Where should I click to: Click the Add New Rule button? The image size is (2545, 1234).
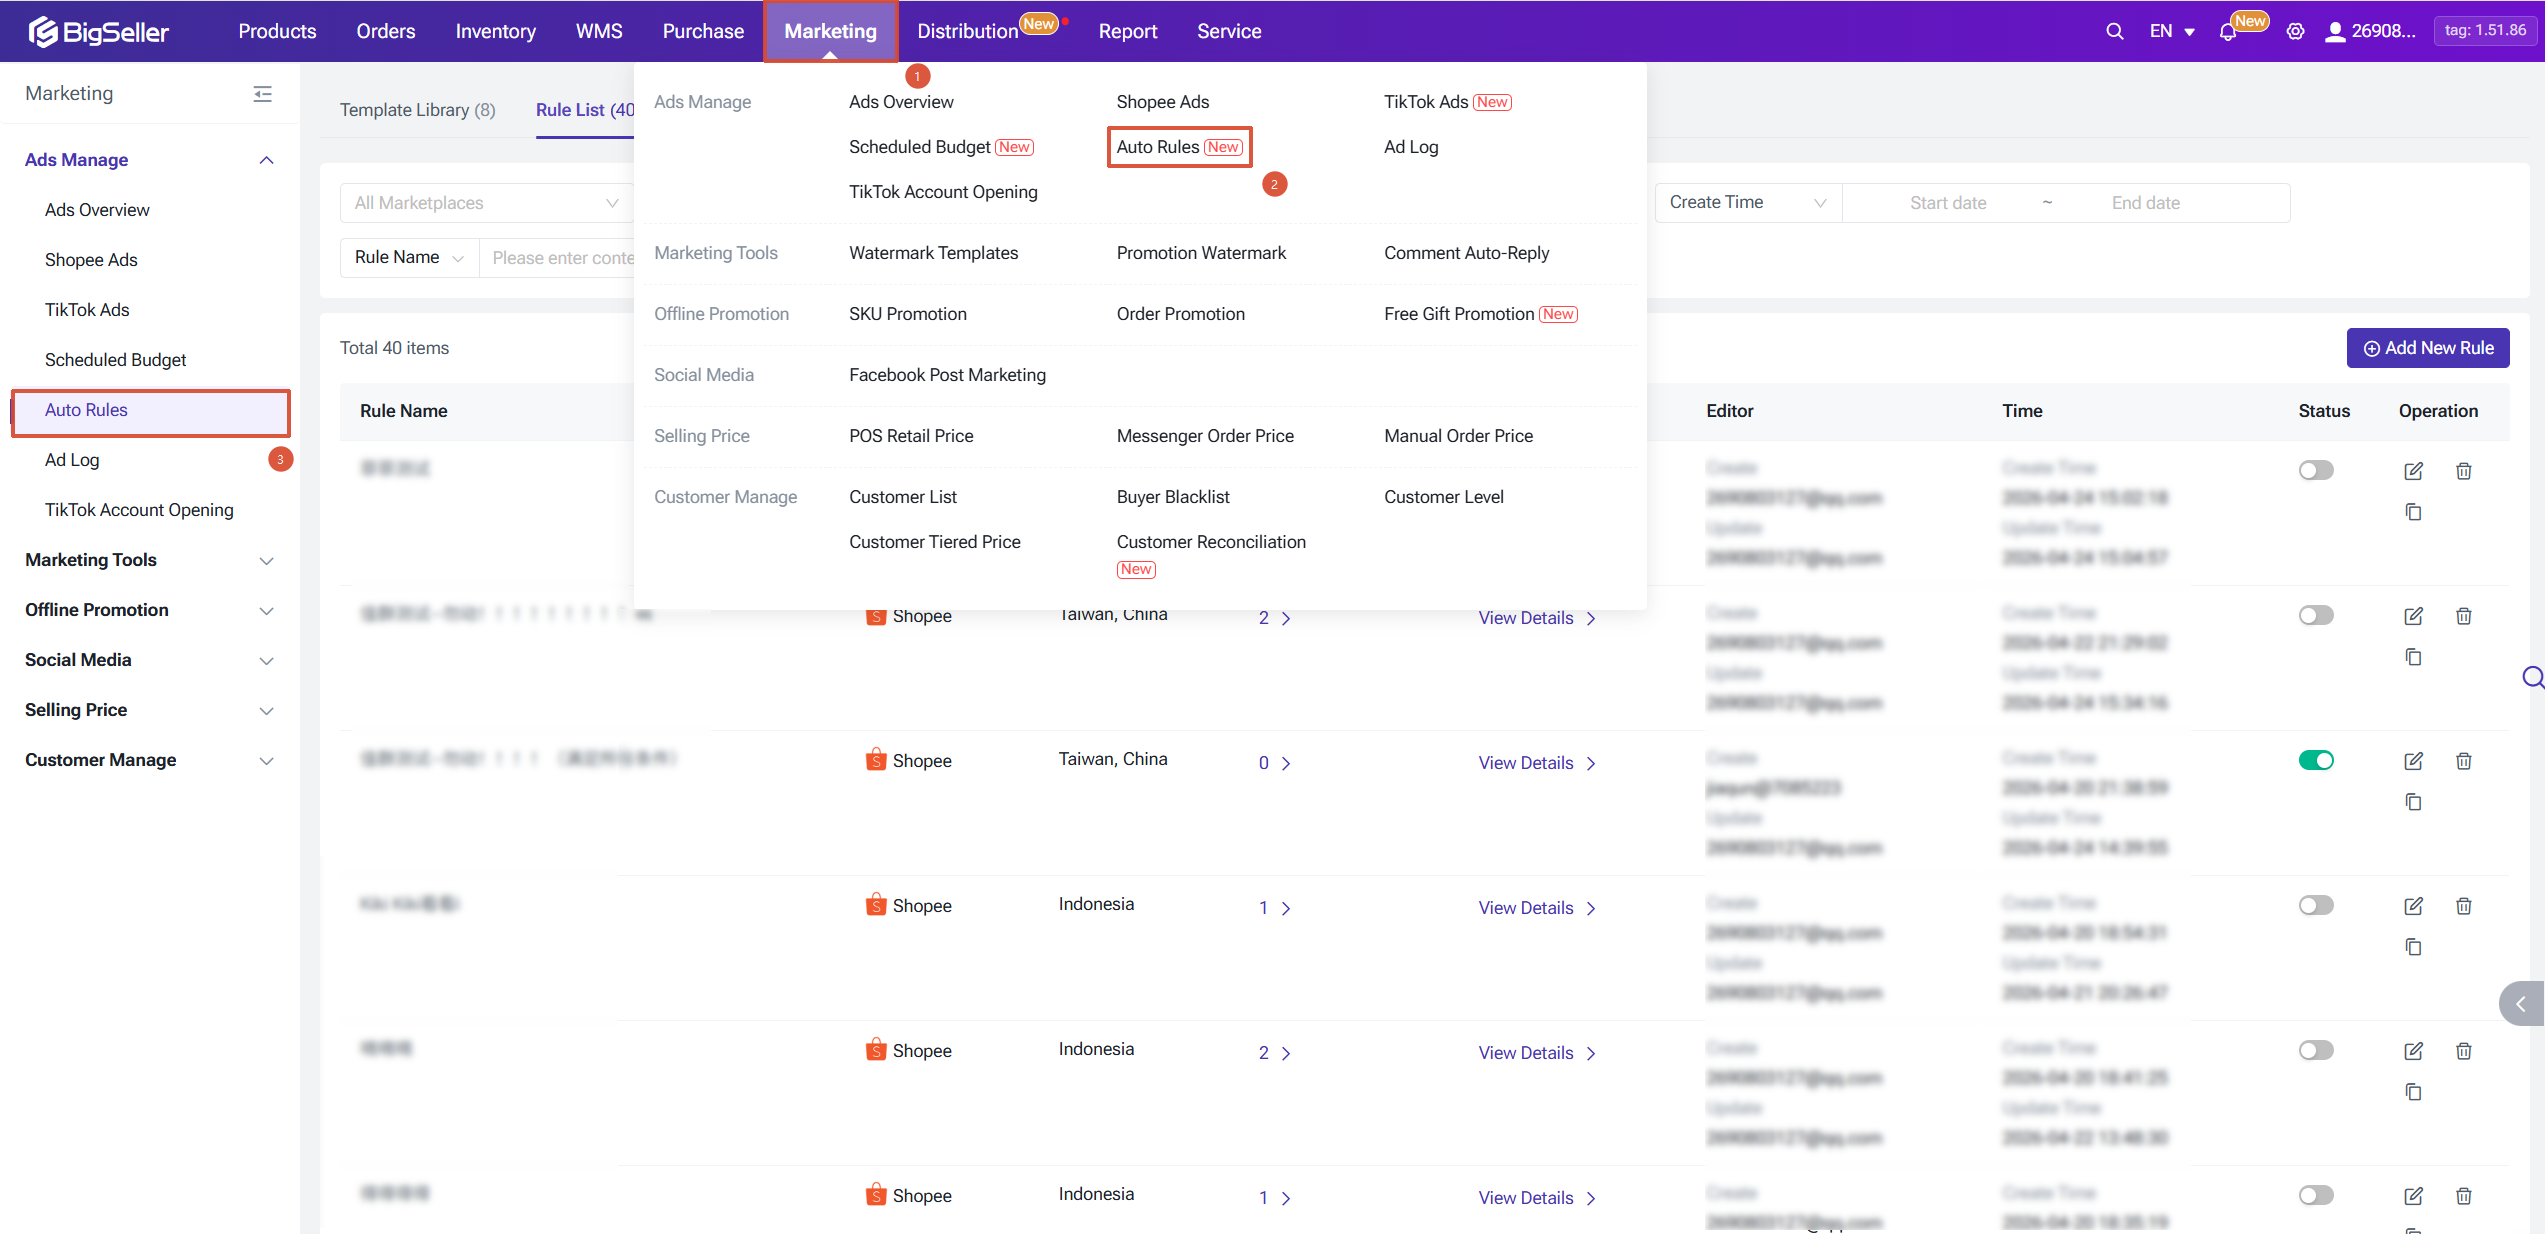2427,348
